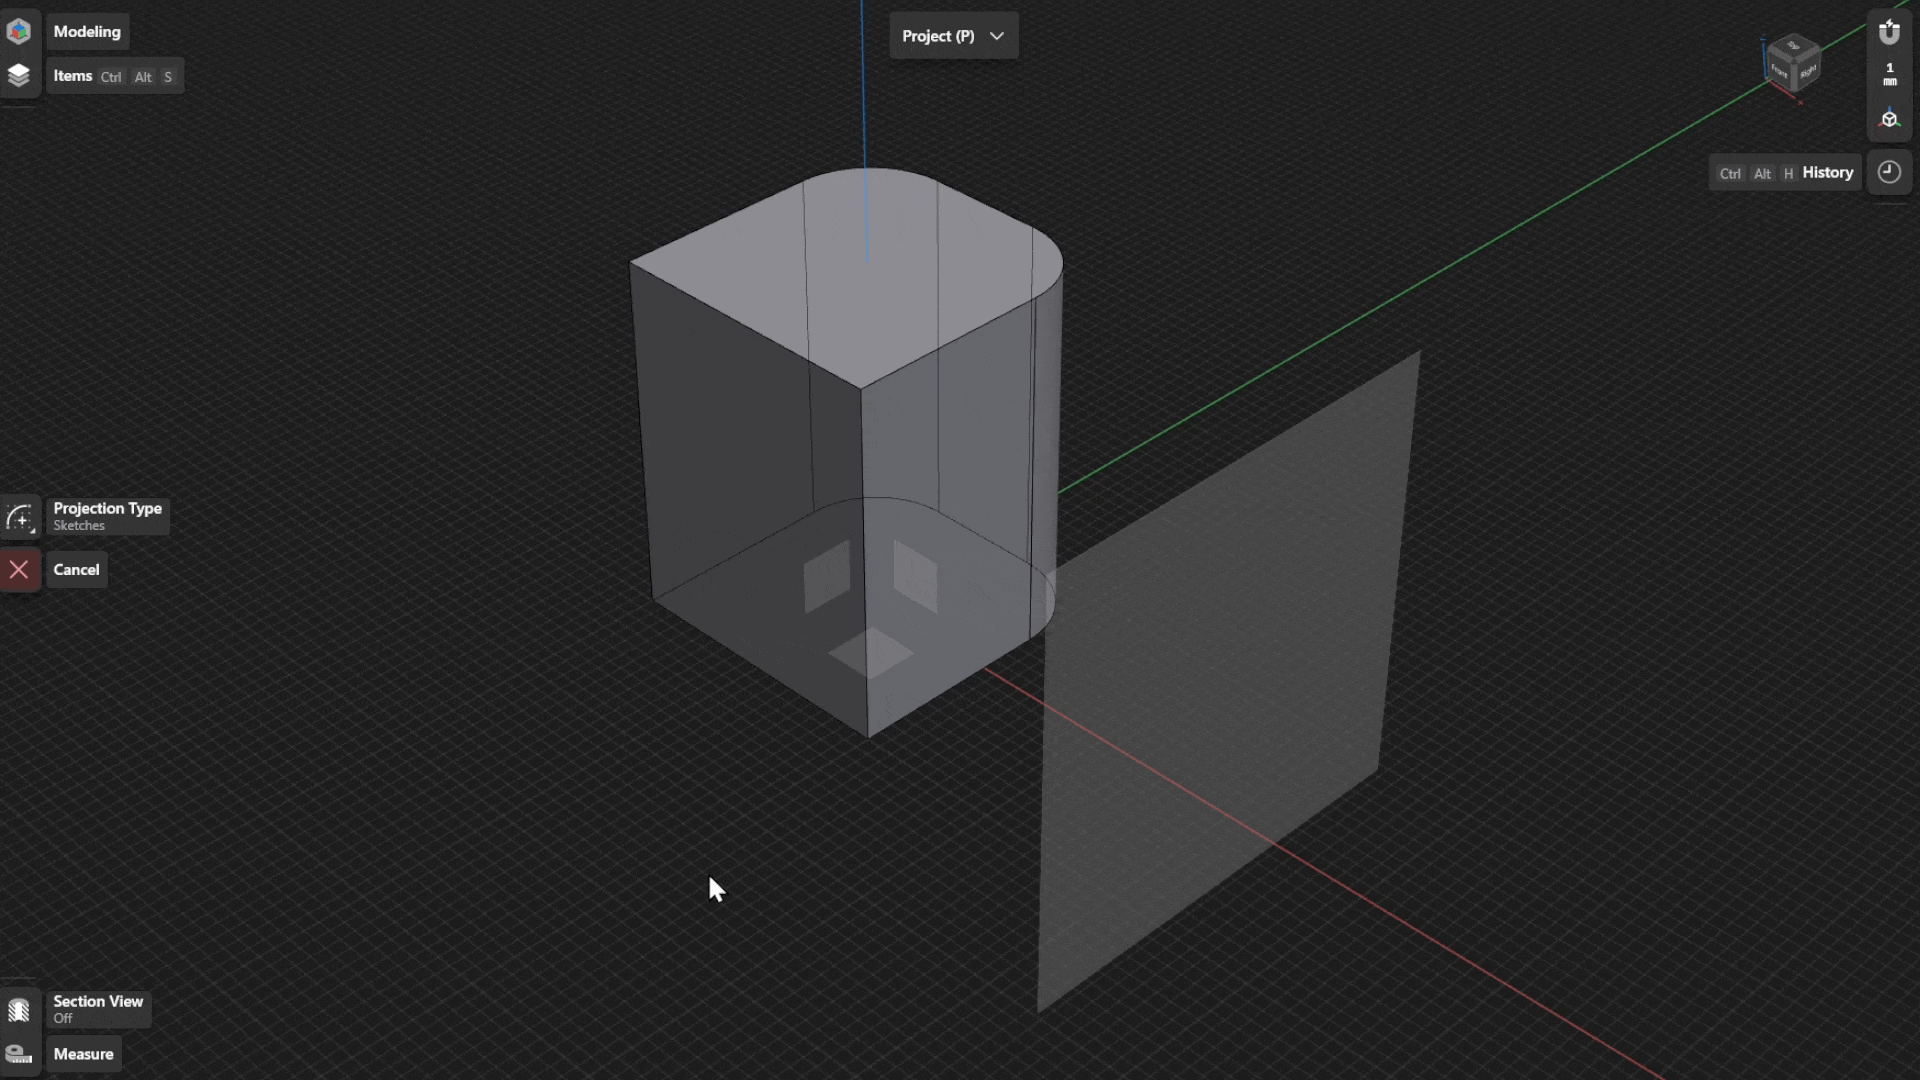Click the red Cancel X icon
The image size is (1920, 1080).
point(19,570)
